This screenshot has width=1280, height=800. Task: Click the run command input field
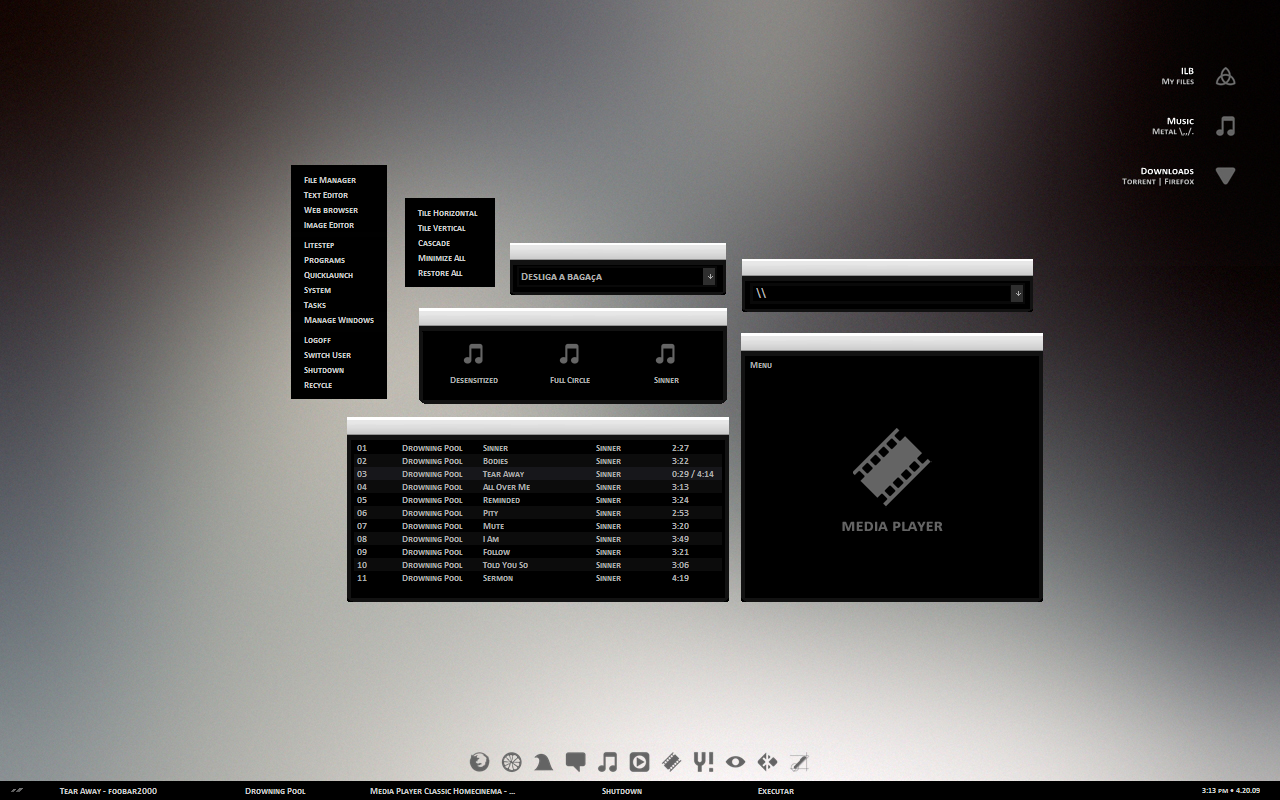tap(880, 293)
